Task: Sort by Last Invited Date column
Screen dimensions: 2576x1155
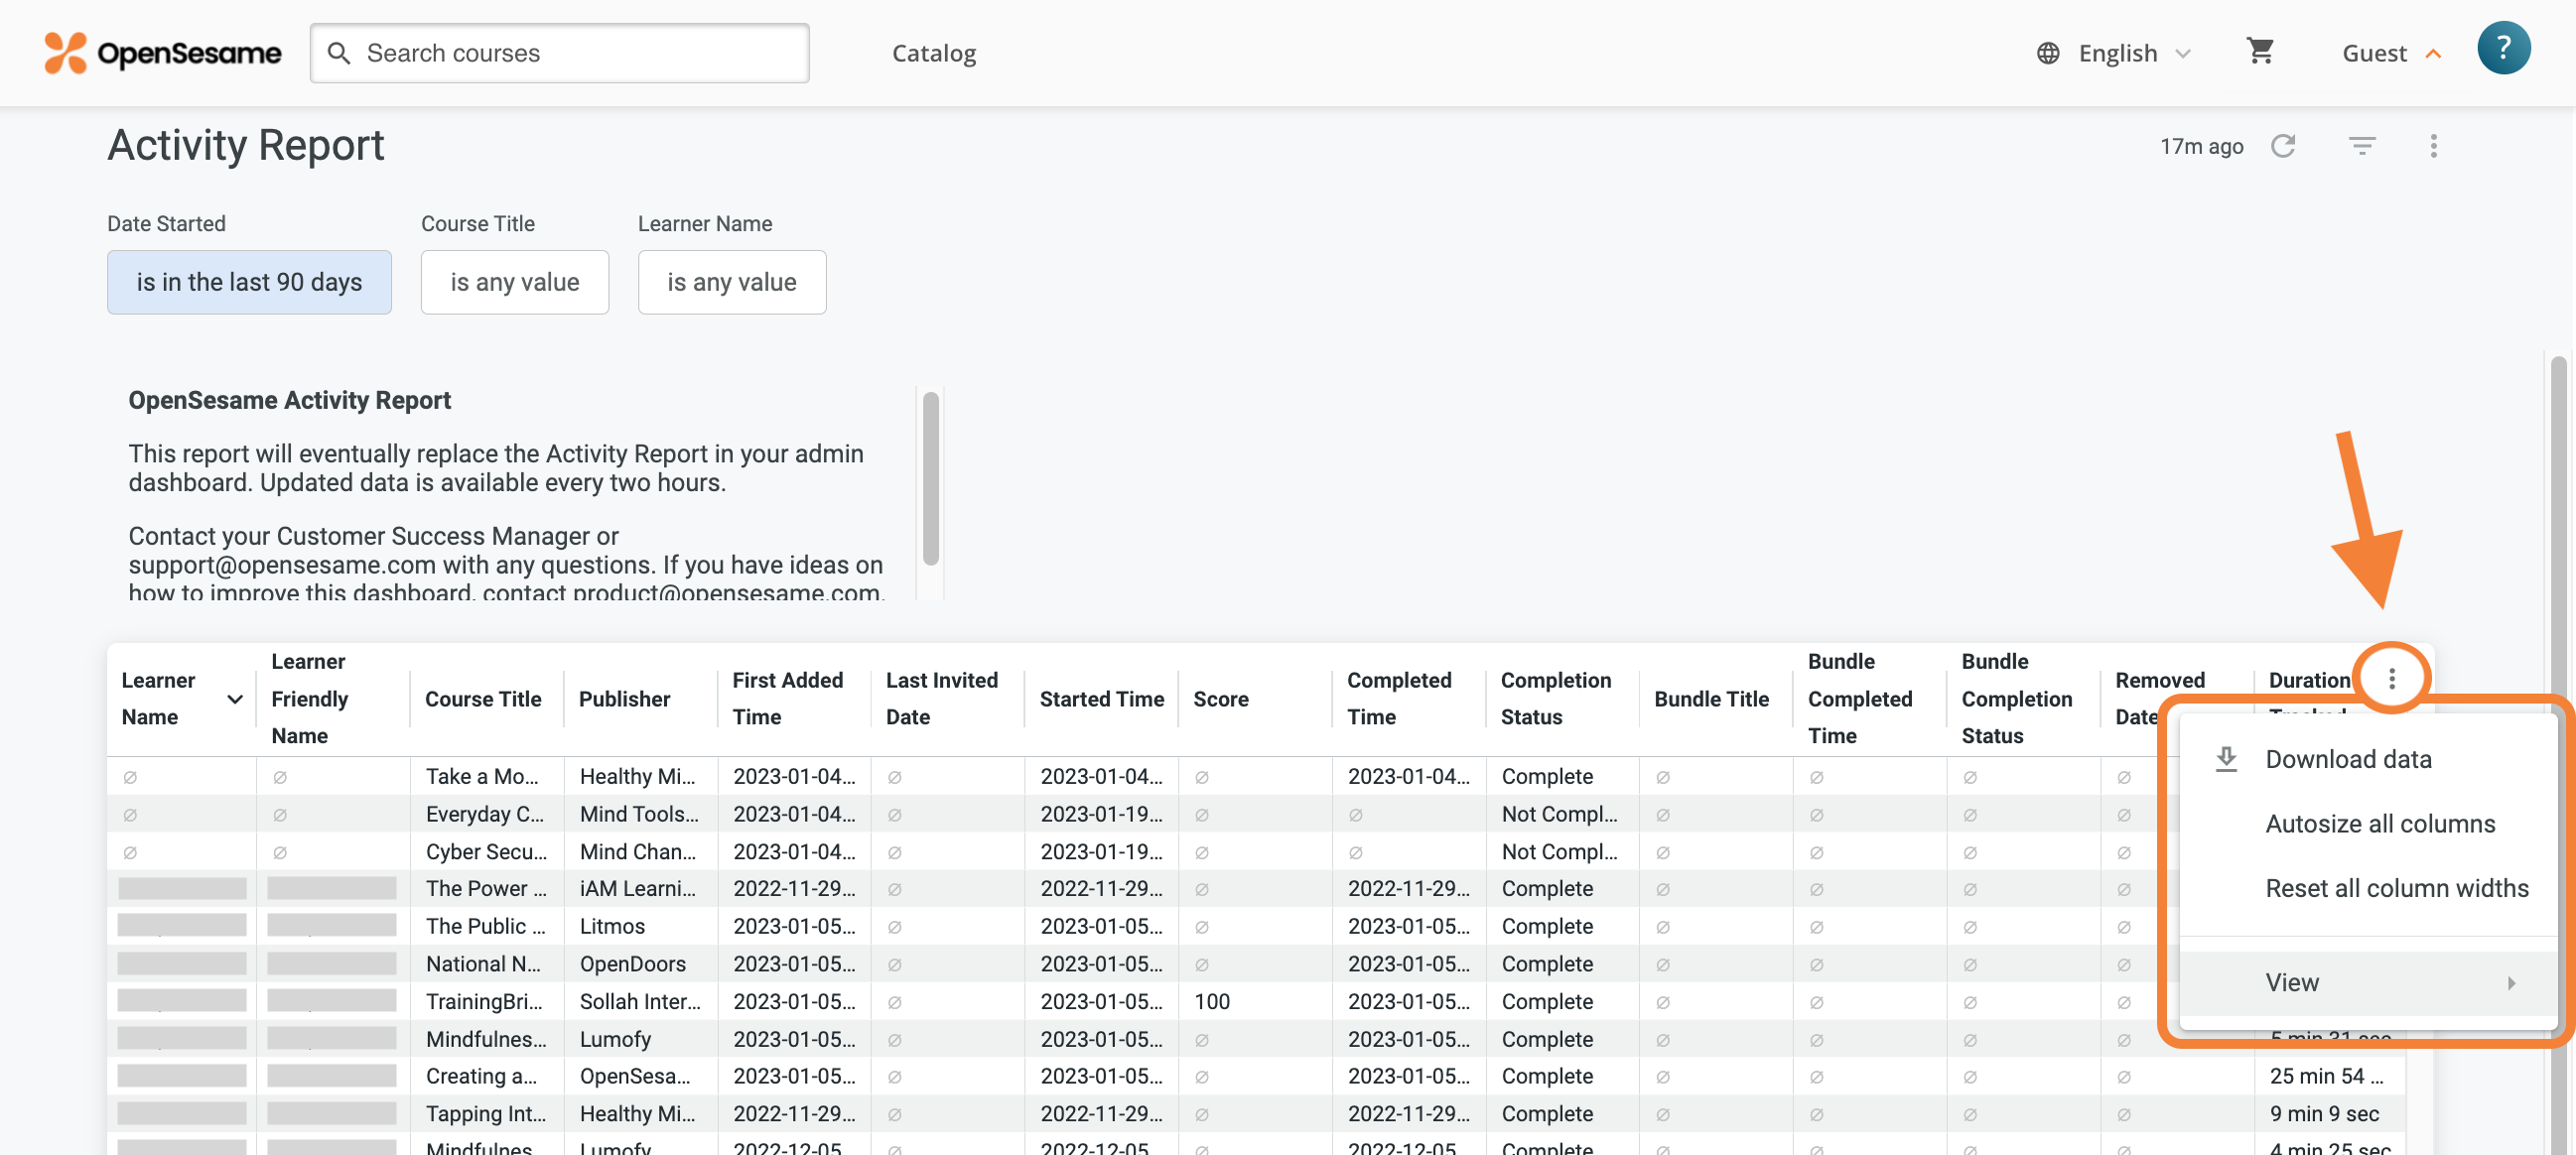Action: (941, 698)
